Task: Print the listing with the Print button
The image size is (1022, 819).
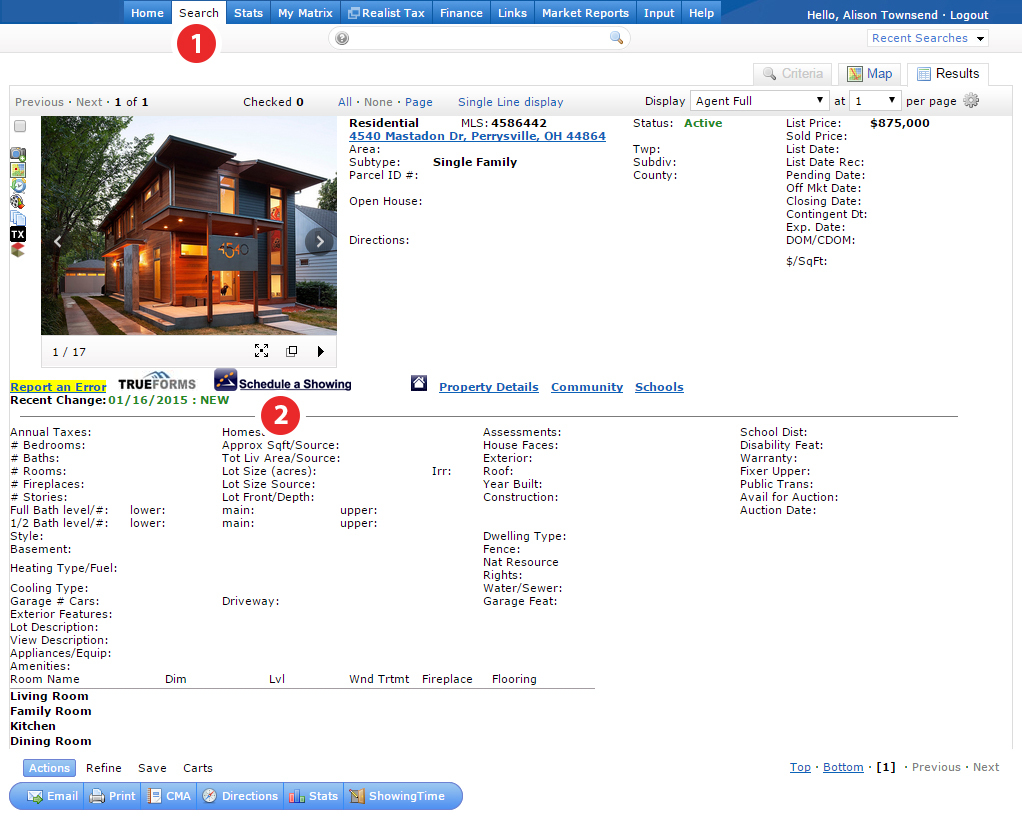Action: (113, 796)
